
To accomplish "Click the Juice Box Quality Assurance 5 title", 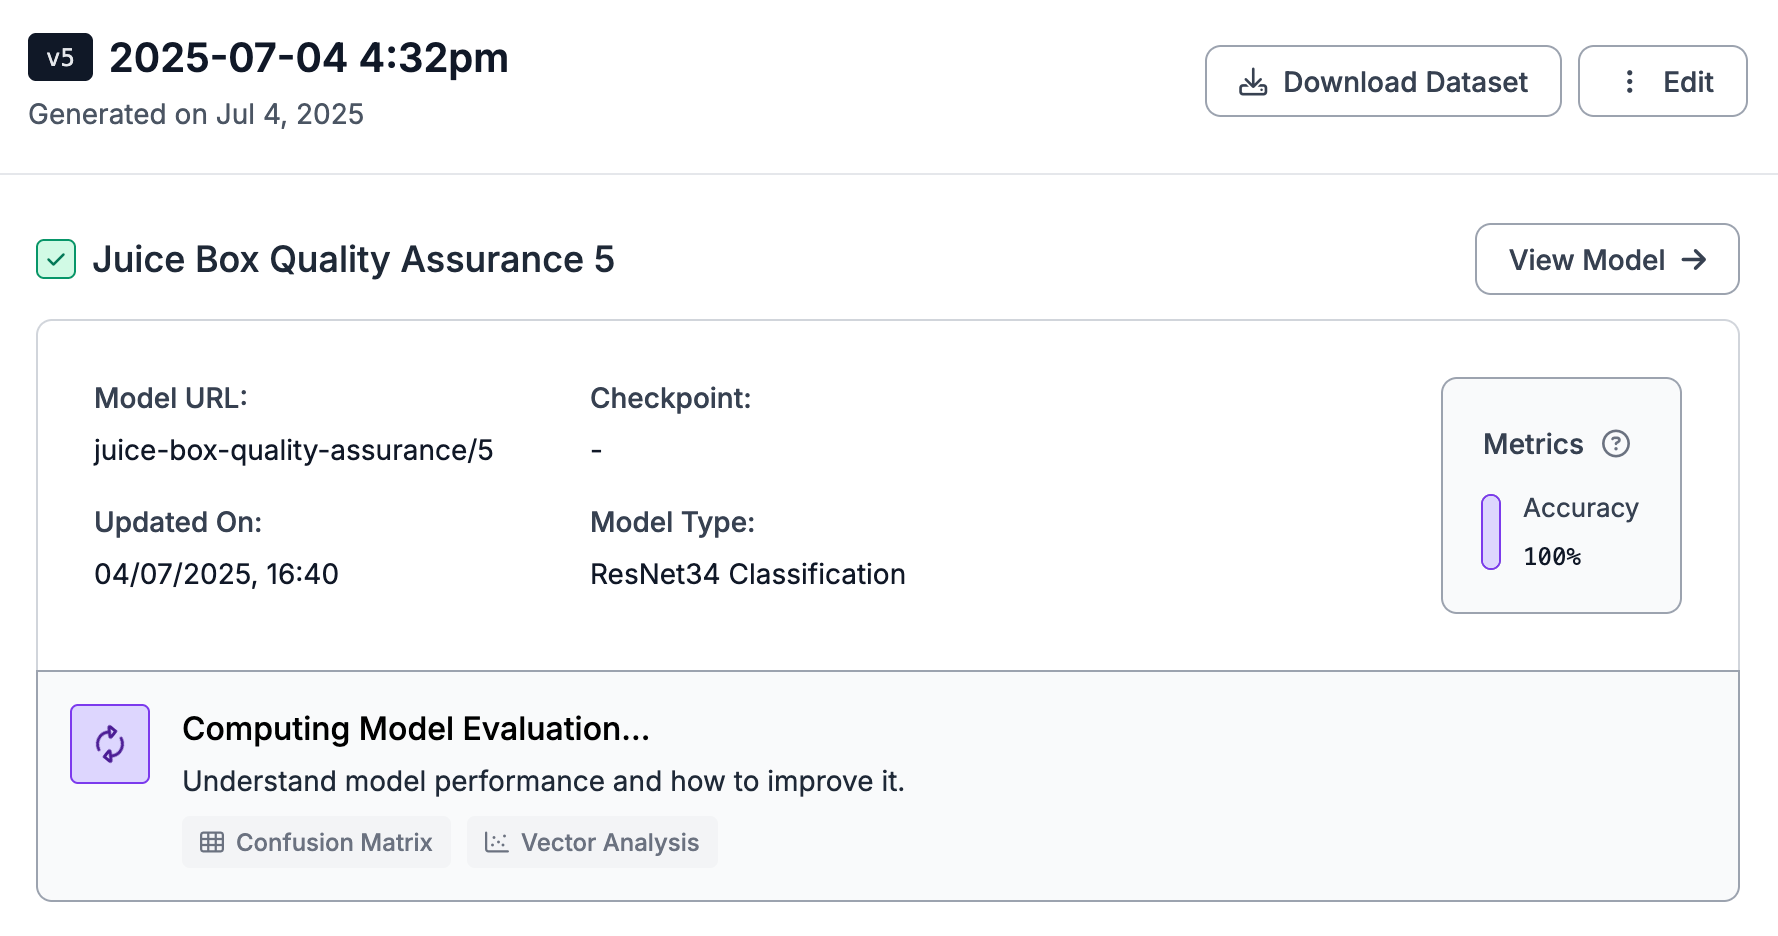I will click(x=353, y=260).
